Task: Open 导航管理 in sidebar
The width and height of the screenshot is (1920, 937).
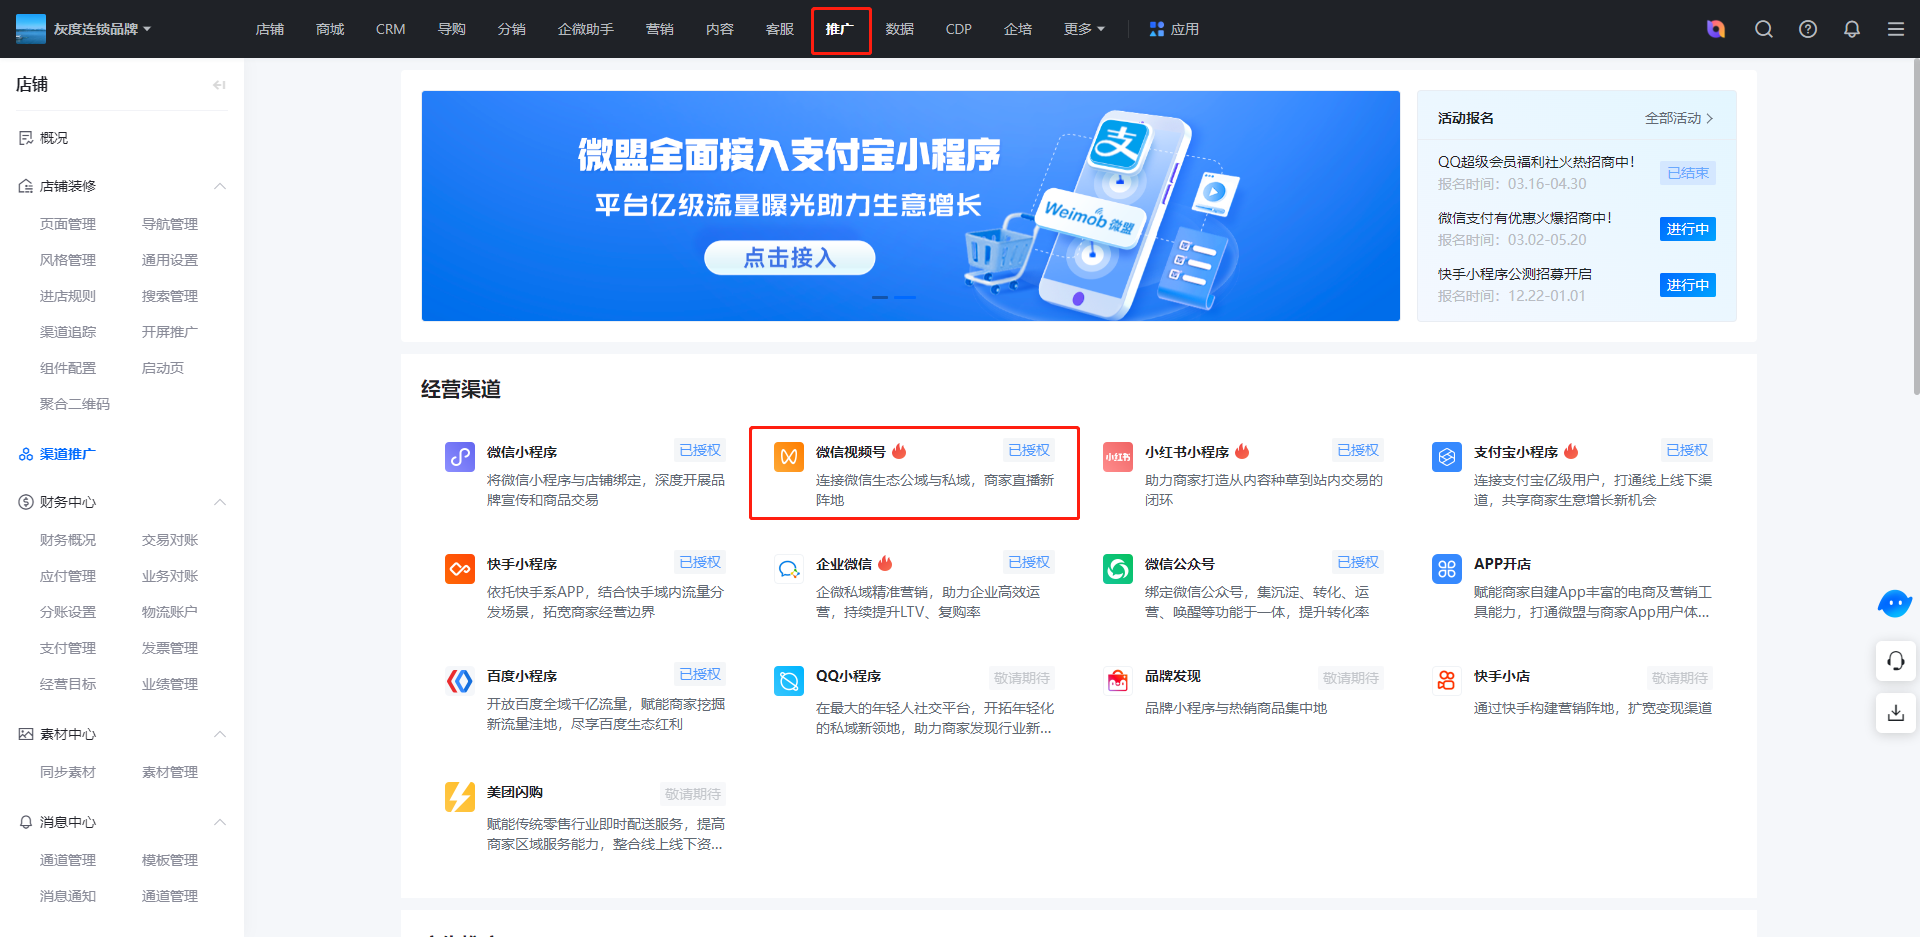Action: point(170,224)
